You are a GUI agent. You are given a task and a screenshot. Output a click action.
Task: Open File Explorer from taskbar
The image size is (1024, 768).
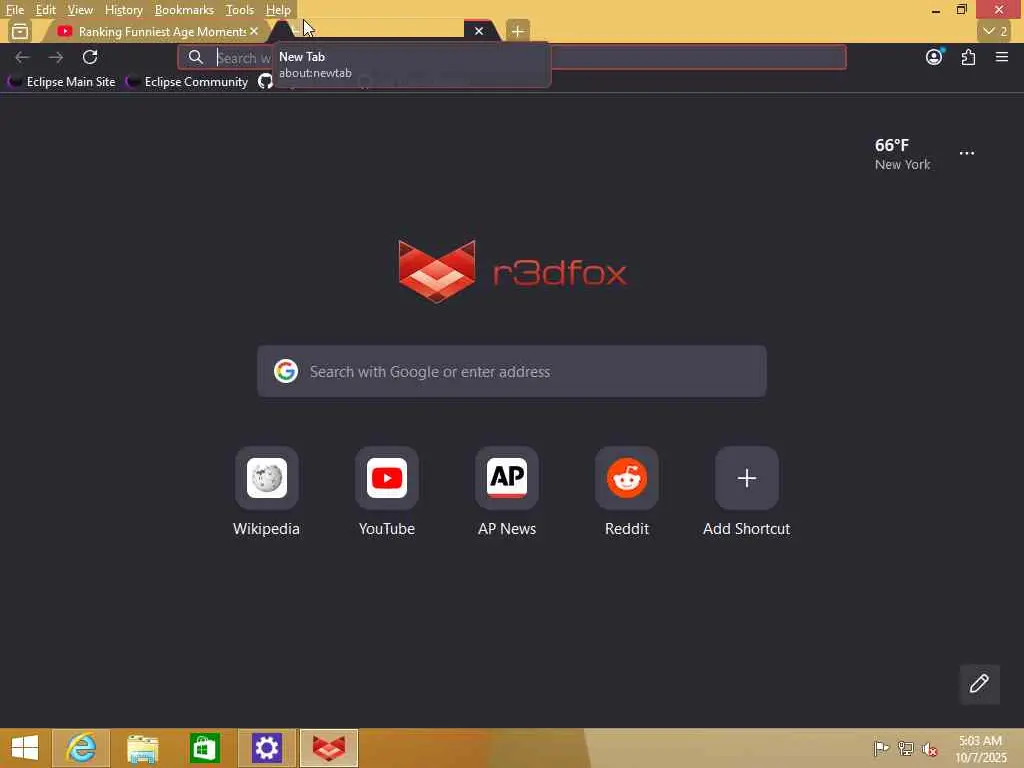point(143,748)
